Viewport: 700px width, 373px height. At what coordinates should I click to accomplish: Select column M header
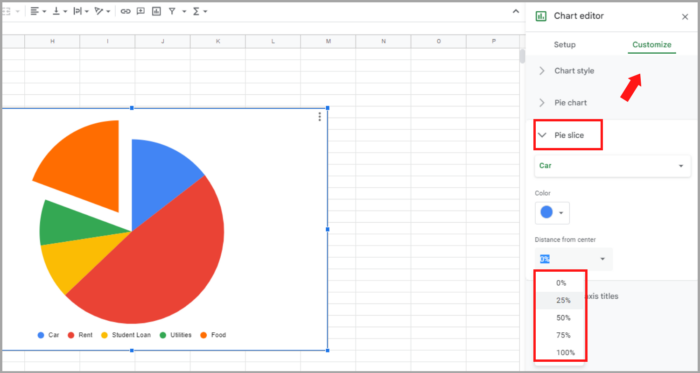point(328,41)
